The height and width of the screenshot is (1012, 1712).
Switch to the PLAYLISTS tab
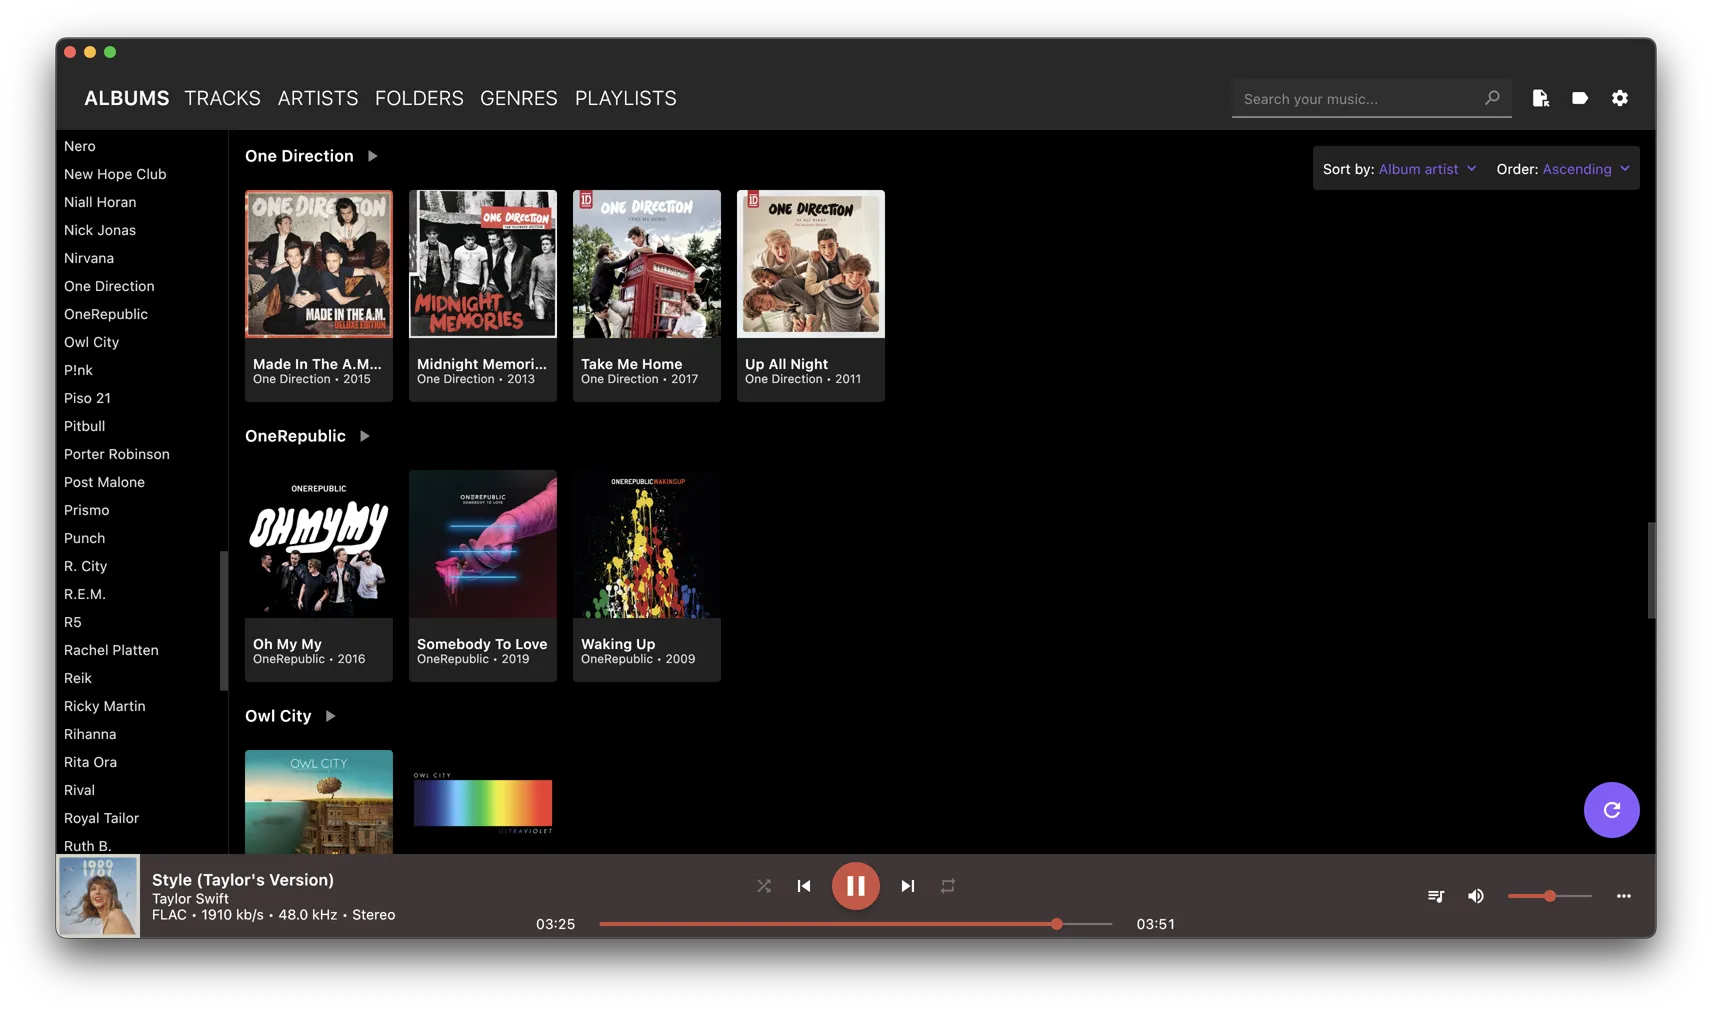[x=625, y=98]
